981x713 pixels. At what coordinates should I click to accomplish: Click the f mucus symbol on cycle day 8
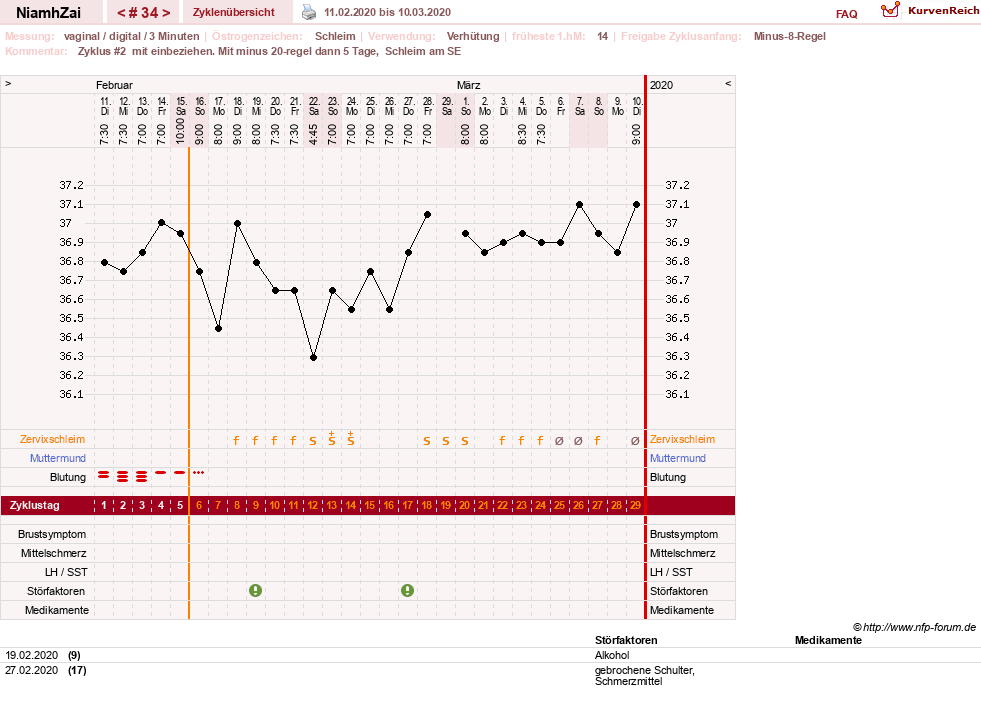(x=236, y=440)
